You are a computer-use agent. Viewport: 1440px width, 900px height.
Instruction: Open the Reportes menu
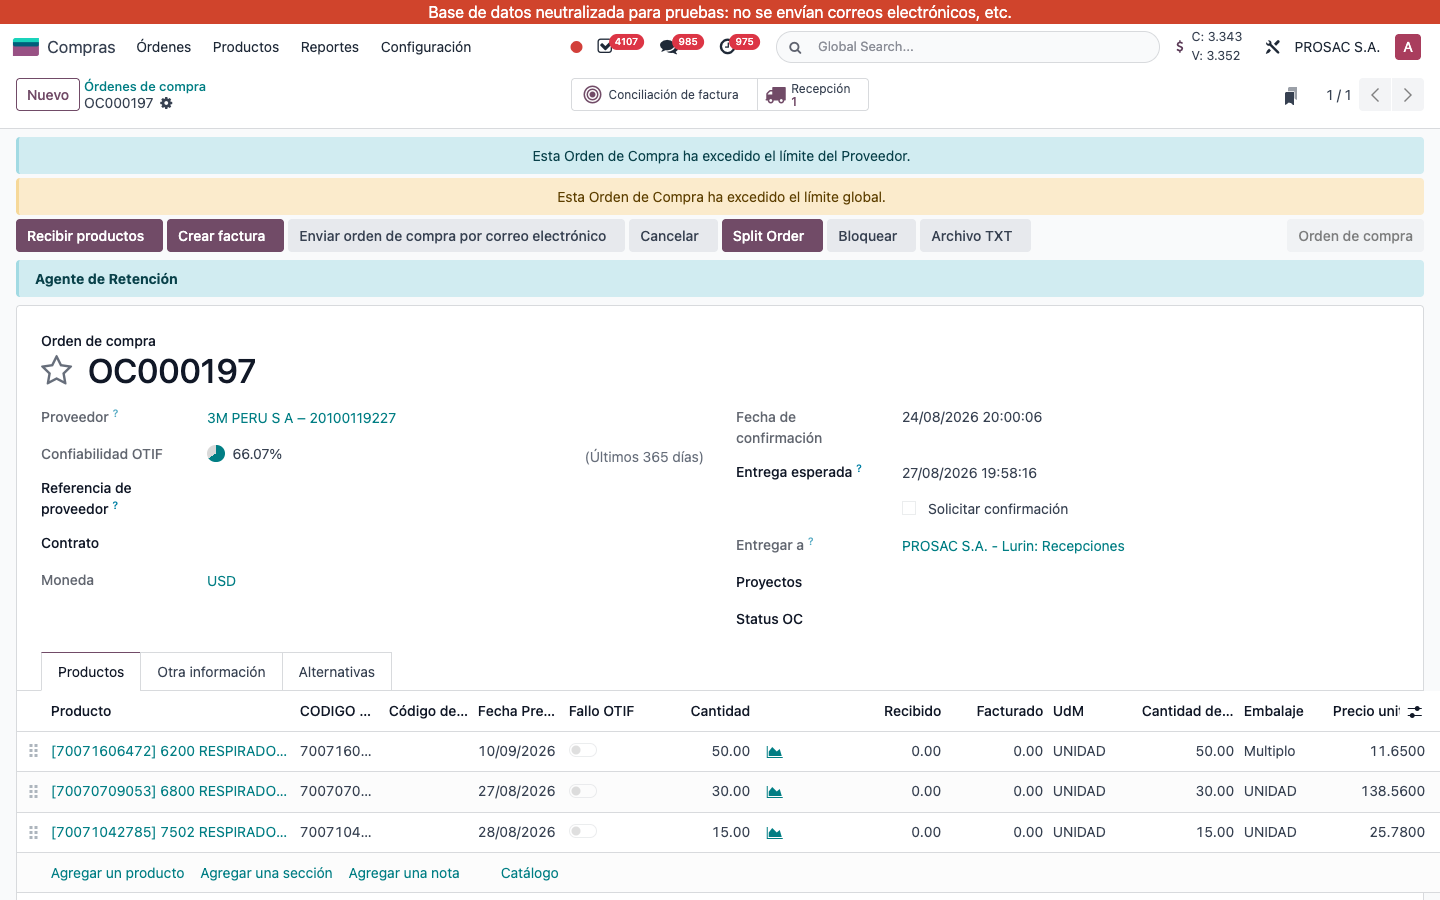[x=330, y=47]
